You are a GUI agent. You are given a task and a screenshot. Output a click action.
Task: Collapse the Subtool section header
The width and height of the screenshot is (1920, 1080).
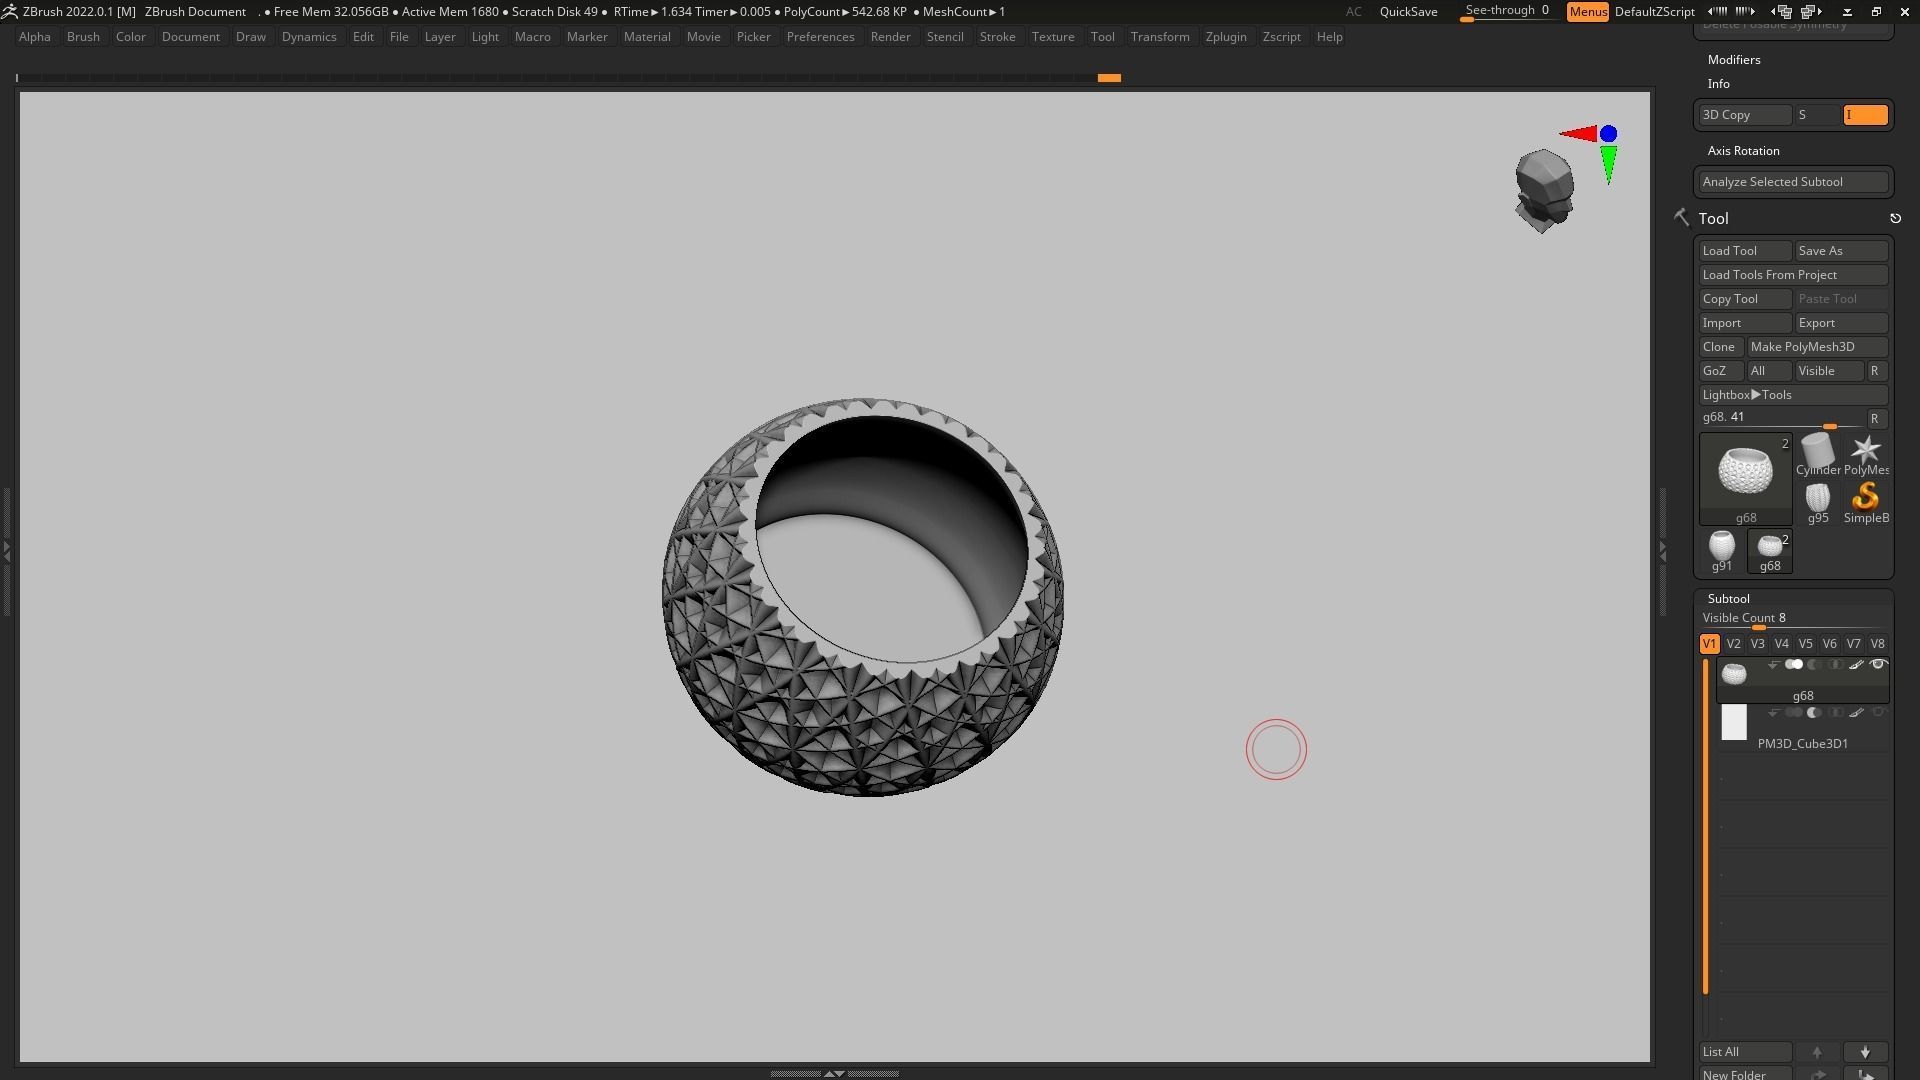point(1728,599)
